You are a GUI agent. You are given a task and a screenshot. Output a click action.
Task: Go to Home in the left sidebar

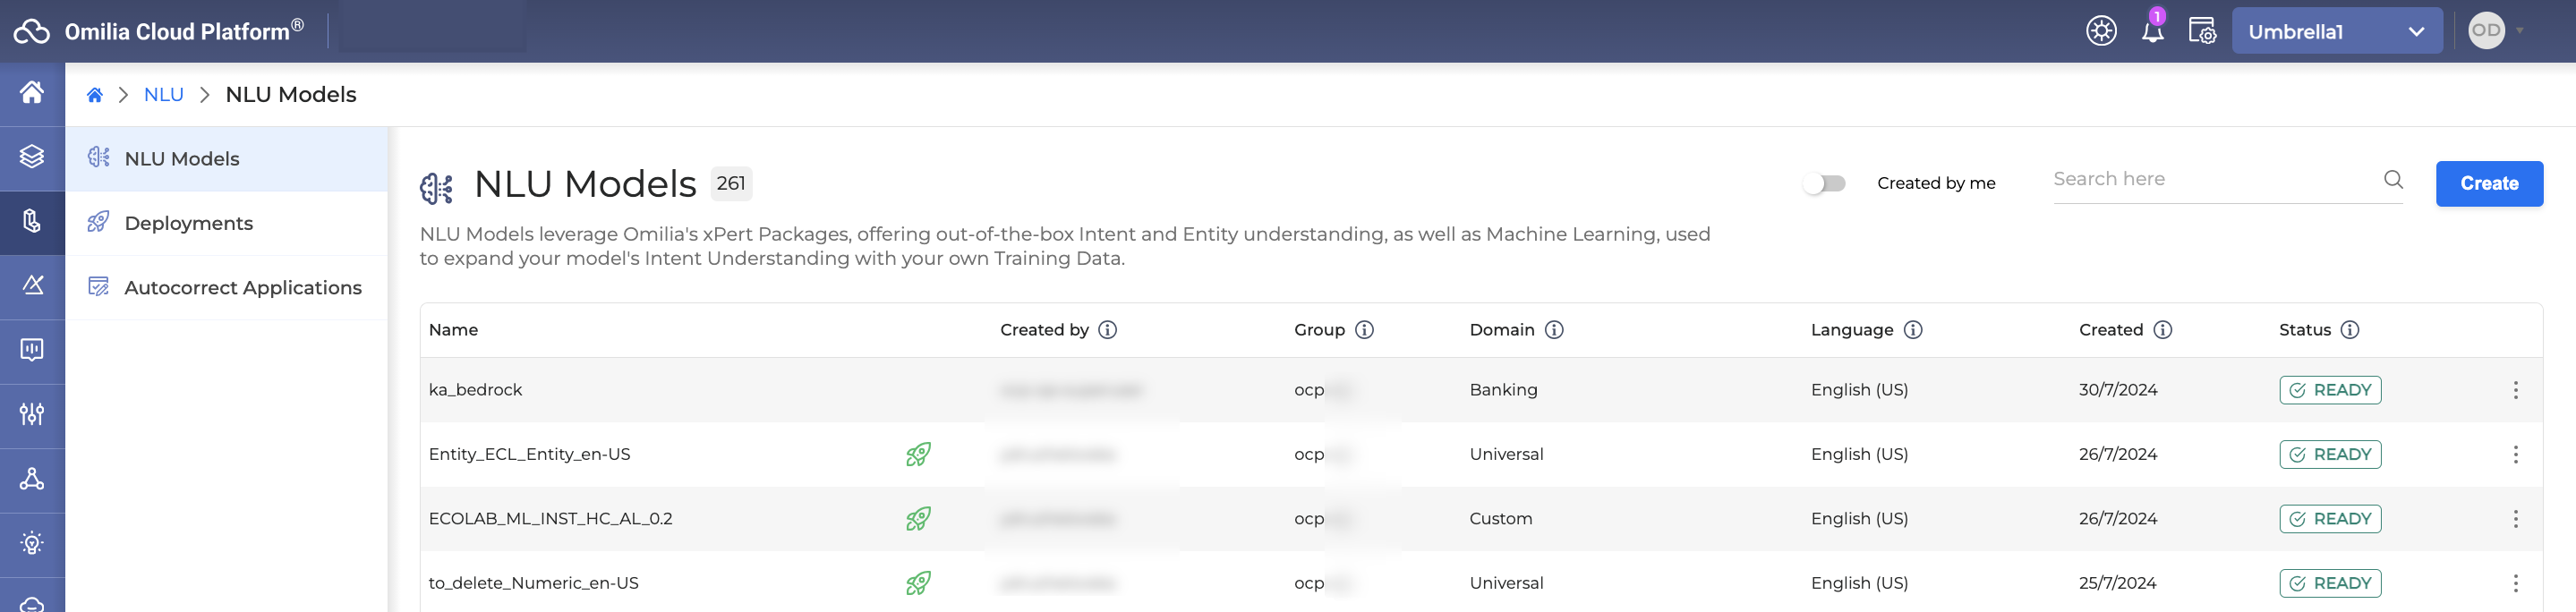pos(32,93)
